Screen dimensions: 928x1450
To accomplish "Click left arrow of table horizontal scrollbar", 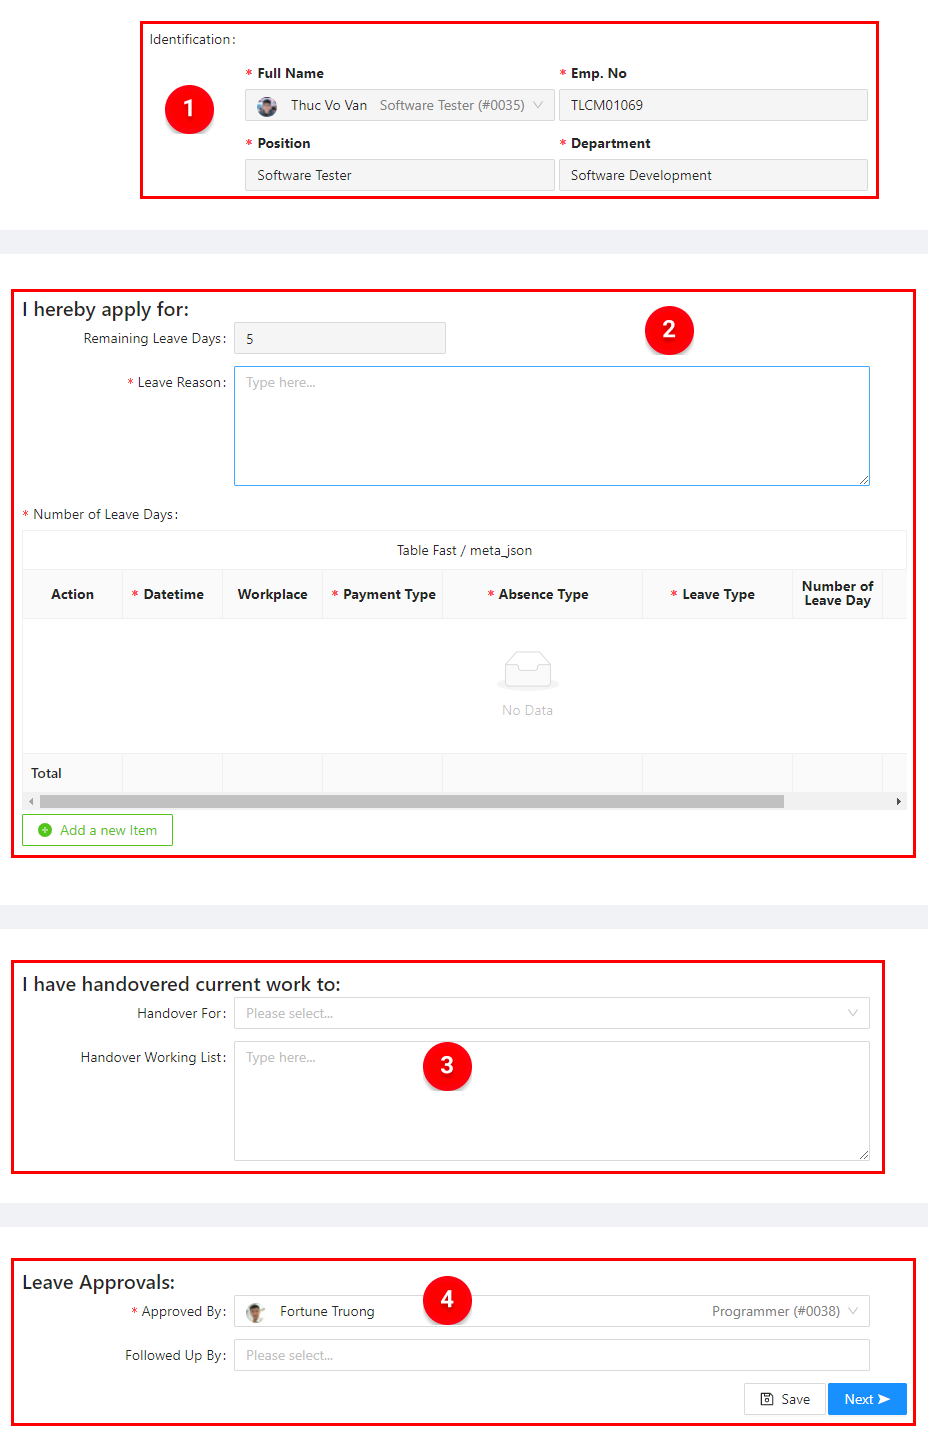I will point(31,801).
